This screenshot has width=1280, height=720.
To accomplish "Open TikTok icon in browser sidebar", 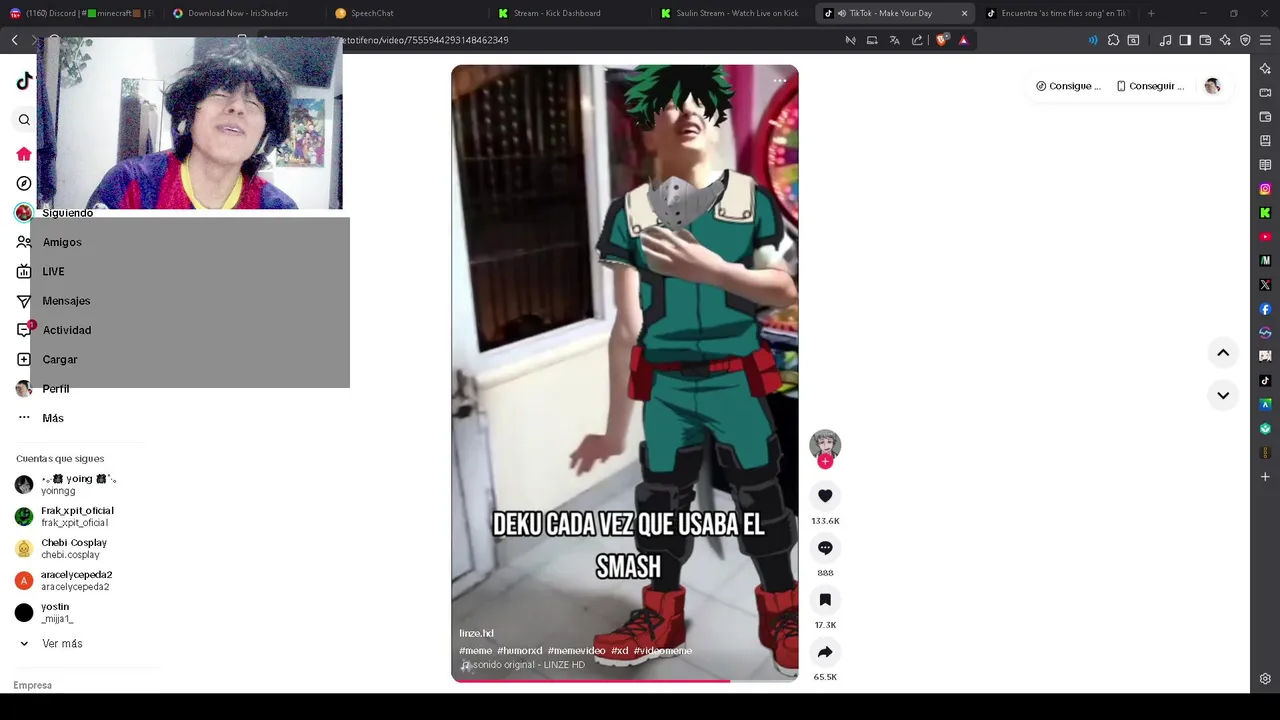I will (1265, 381).
